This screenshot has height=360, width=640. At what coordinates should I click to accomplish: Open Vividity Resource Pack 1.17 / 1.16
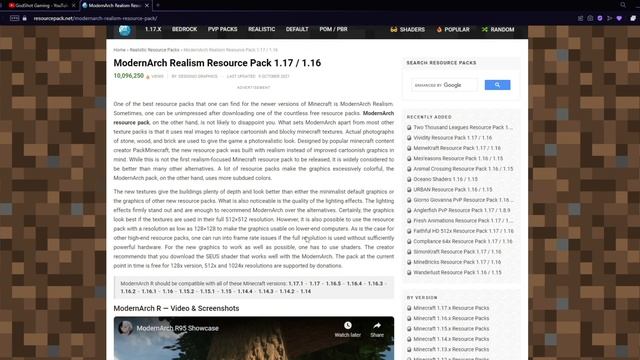tap(453, 138)
